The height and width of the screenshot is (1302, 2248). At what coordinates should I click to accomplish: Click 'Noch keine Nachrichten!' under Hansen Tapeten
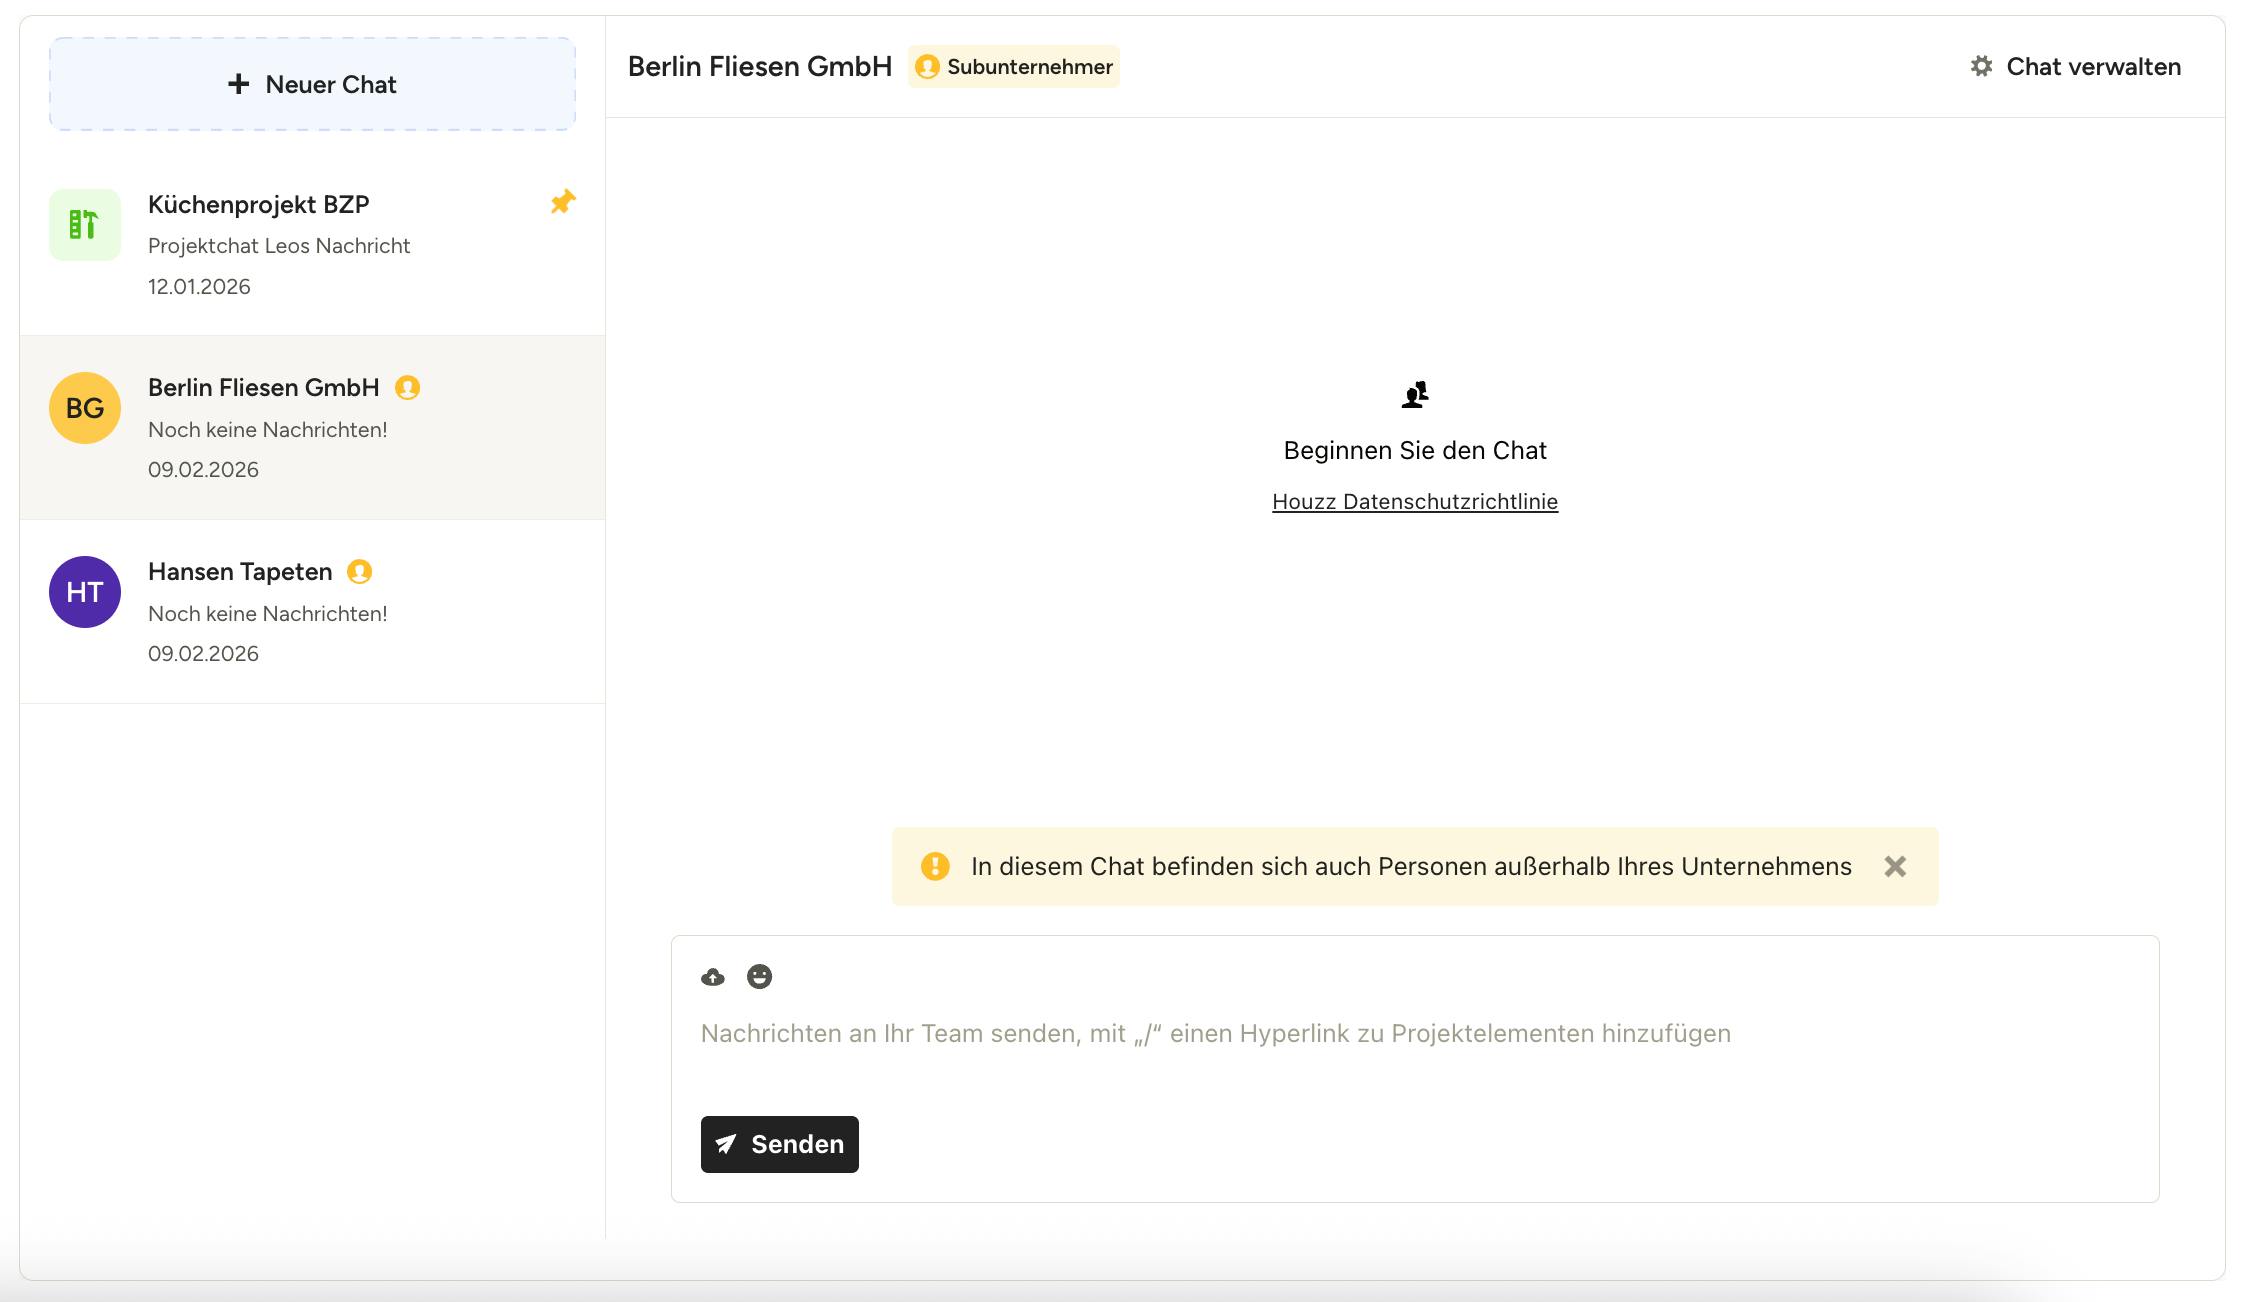pyautogui.click(x=268, y=614)
